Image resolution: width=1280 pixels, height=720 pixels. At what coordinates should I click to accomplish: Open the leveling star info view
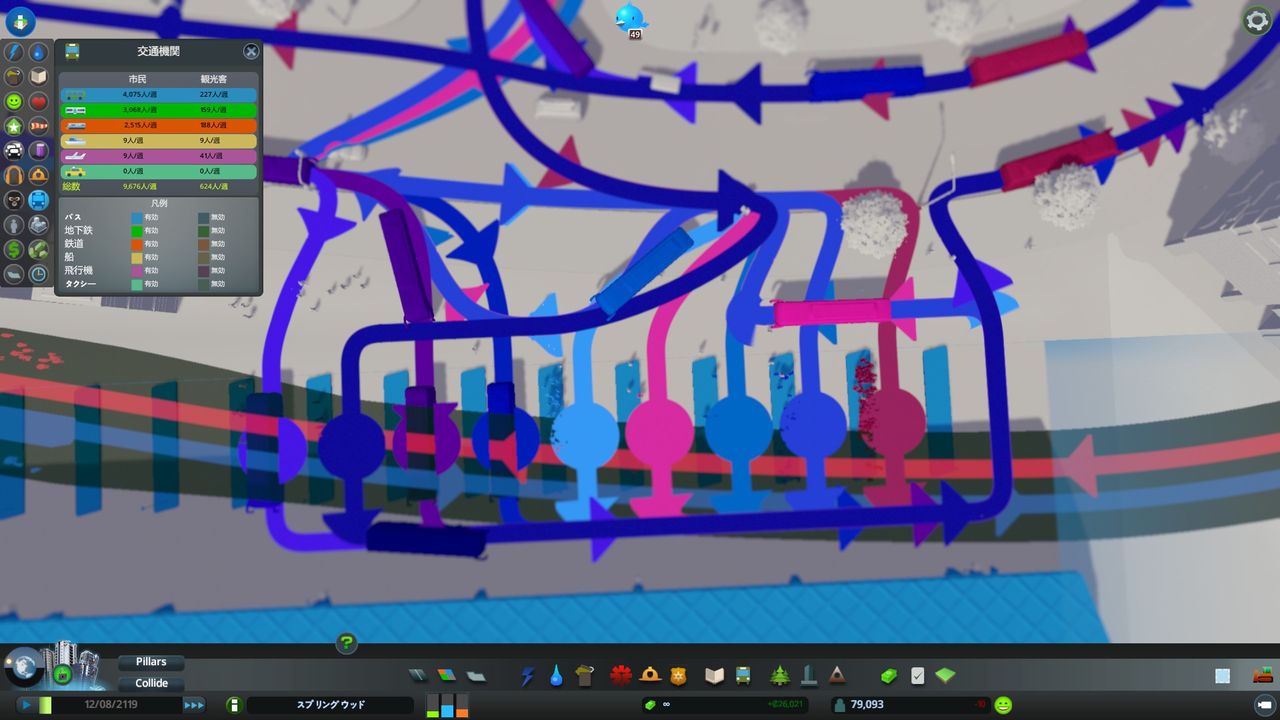[x=13, y=126]
